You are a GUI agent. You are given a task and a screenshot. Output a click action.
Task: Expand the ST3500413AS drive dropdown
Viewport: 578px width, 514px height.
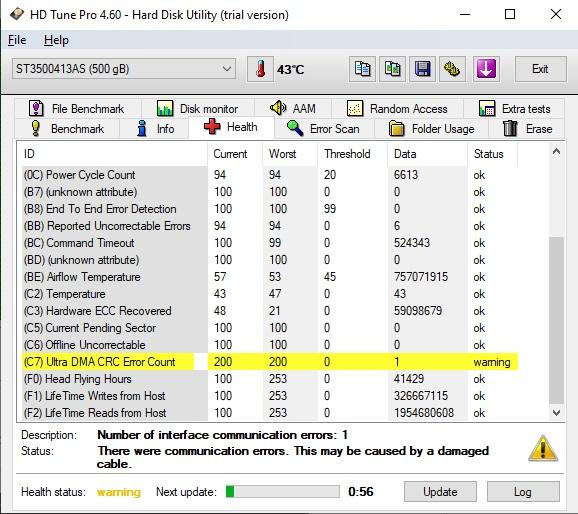click(x=124, y=69)
